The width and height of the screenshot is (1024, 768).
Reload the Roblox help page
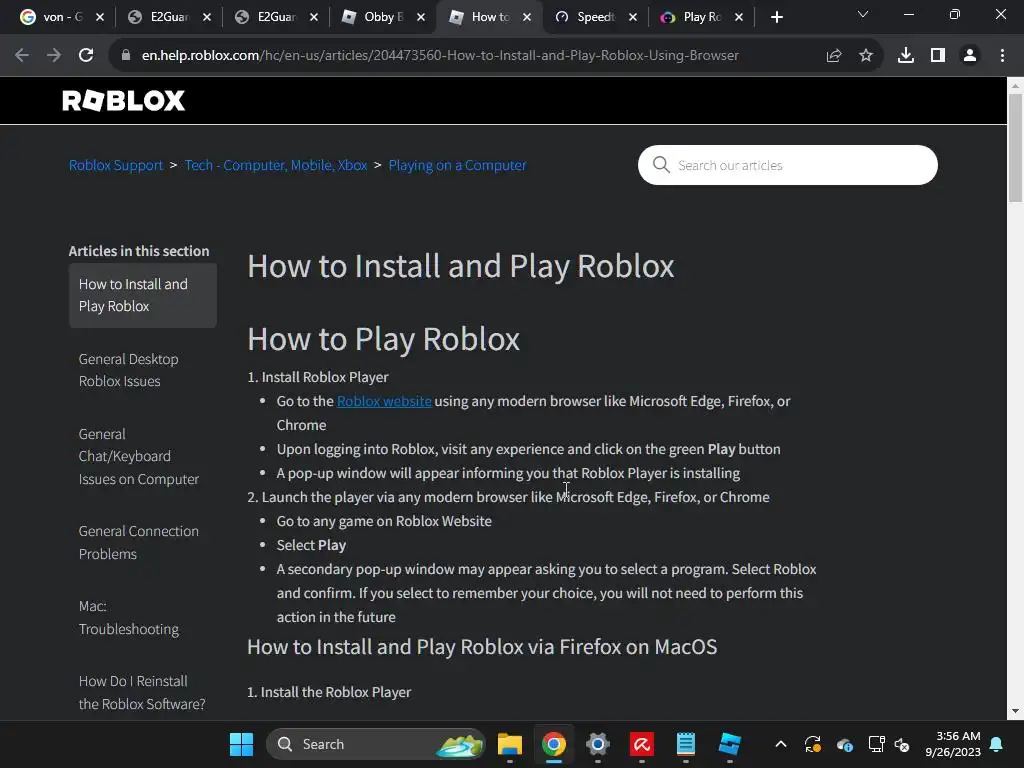tap(86, 56)
